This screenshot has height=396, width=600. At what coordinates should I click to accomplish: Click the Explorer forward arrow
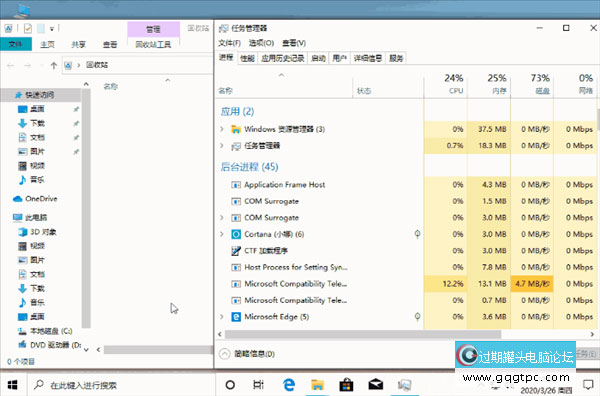(28, 65)
